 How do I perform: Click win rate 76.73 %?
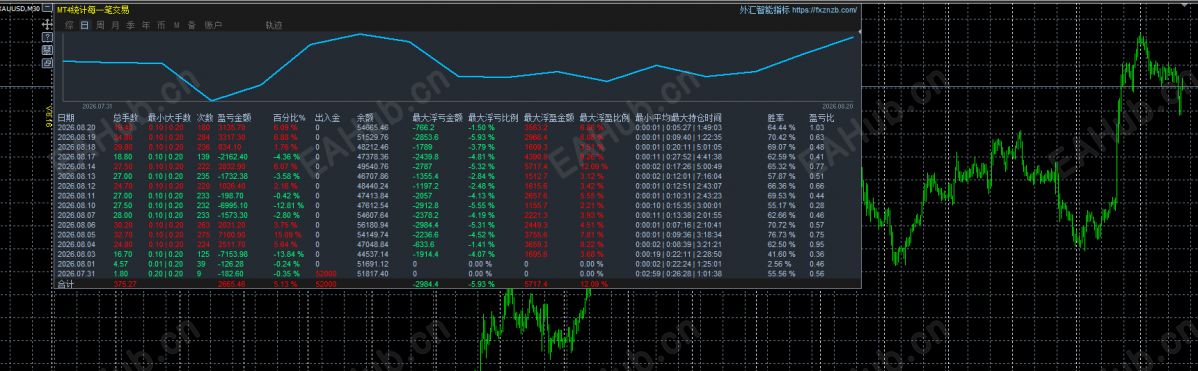[x=782, y=234]
